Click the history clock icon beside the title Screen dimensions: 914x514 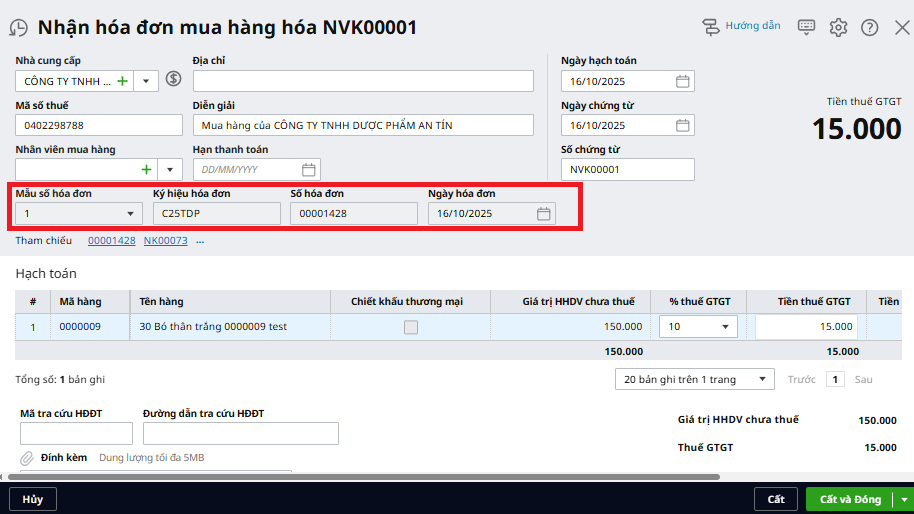[x=18, y=28]
